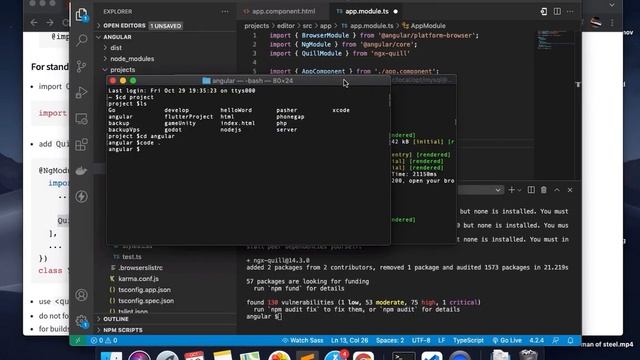The height and width of the screenshot is (360, 640).
Task: Click UTF-8 encoding in status bar
Action: (x=421, y=340)
